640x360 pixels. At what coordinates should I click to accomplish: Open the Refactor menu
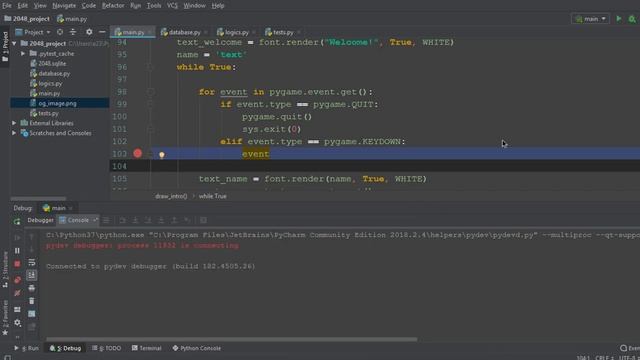[x=113, y=6]
